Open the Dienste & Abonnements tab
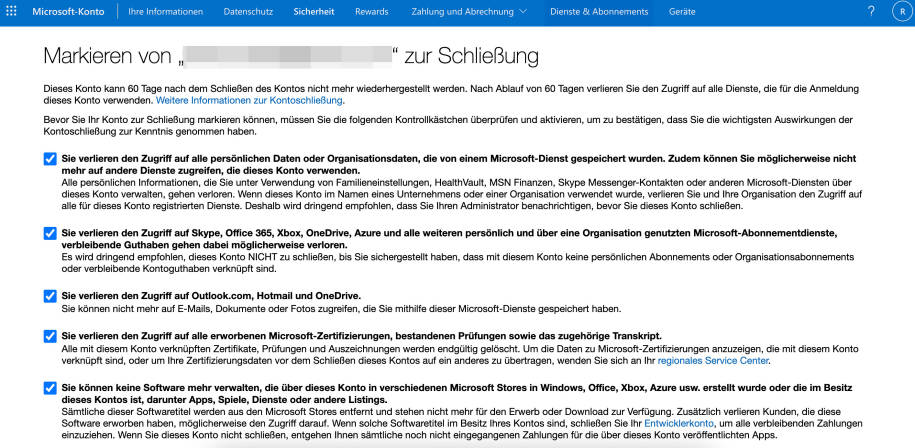 [x=599, y=12]
